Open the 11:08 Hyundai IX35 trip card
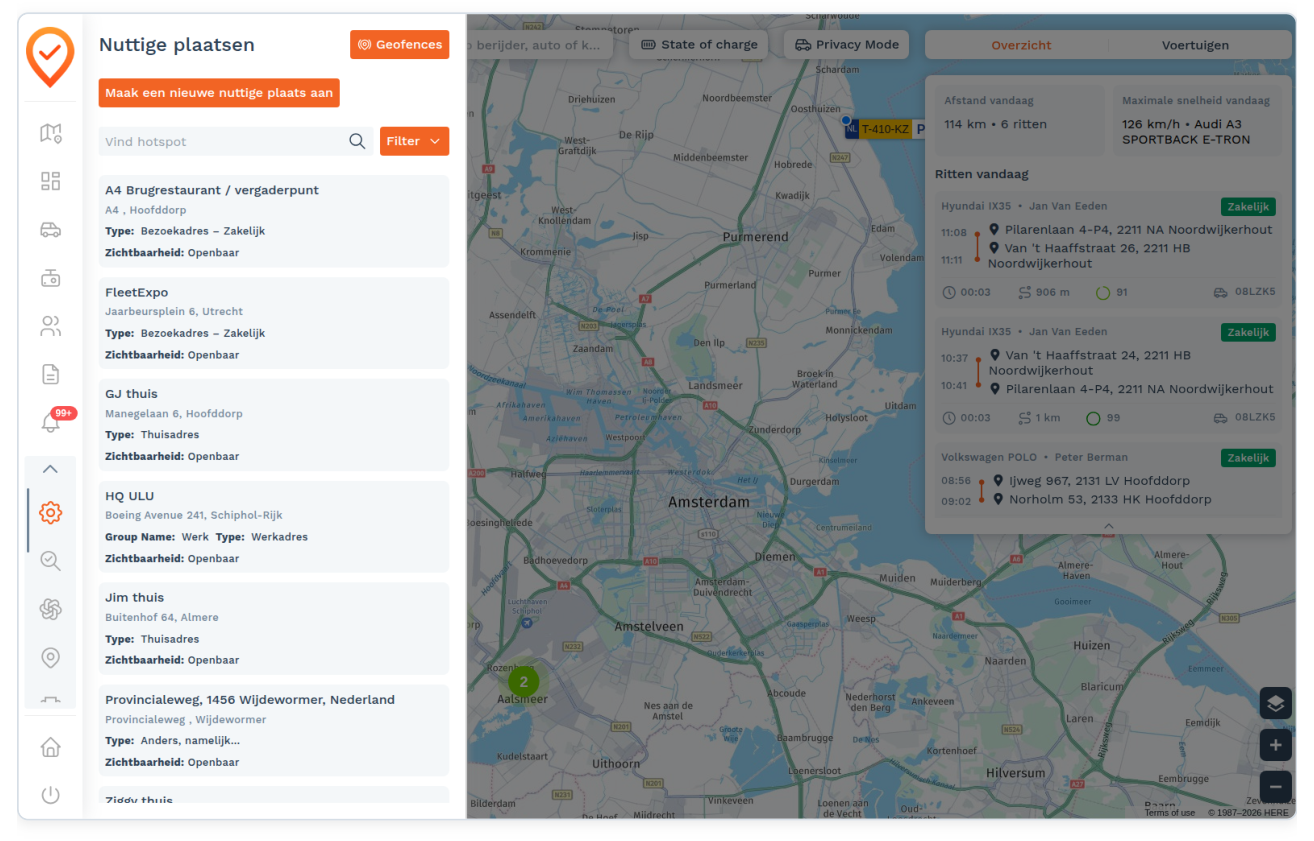 [1108, 251]
